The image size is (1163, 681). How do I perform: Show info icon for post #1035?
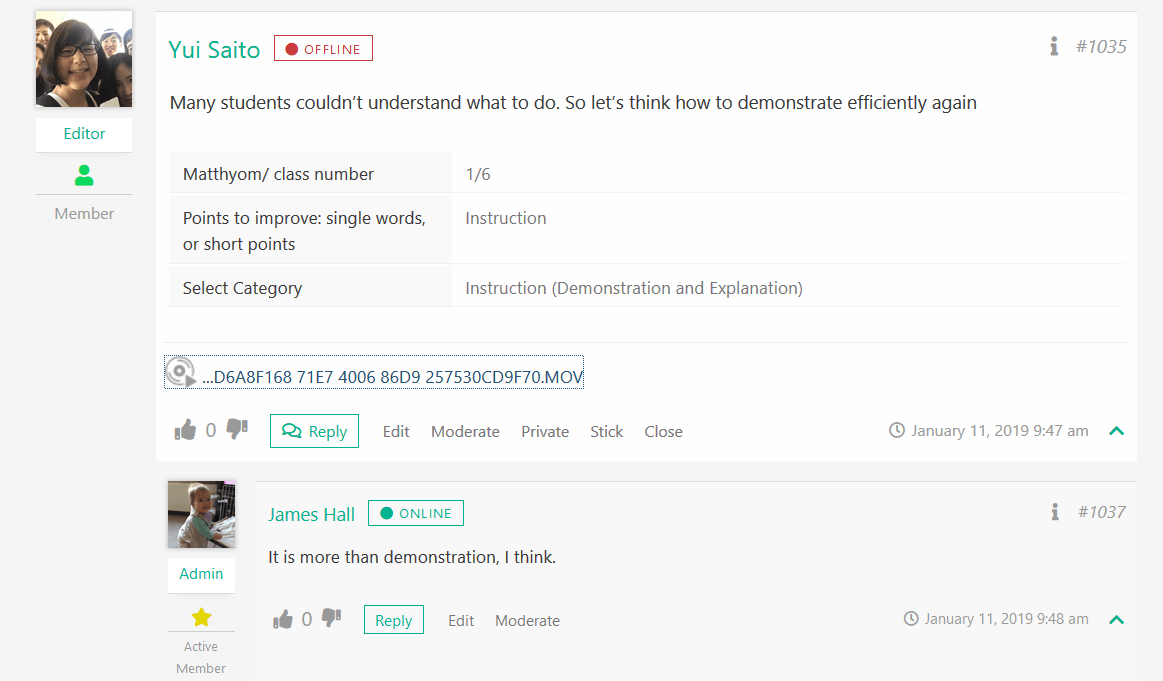click(1054, 46)
